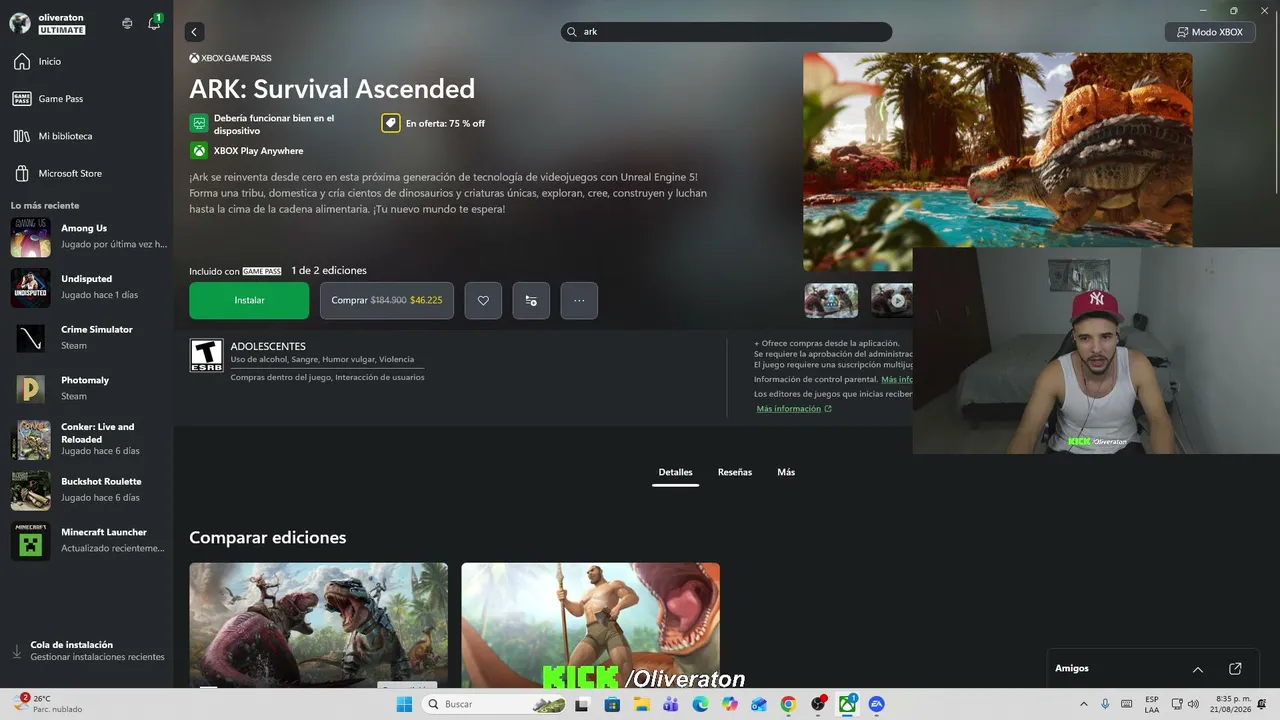
Task: Open Buckshot Roulette recent entry
Action: coord(87,490)
